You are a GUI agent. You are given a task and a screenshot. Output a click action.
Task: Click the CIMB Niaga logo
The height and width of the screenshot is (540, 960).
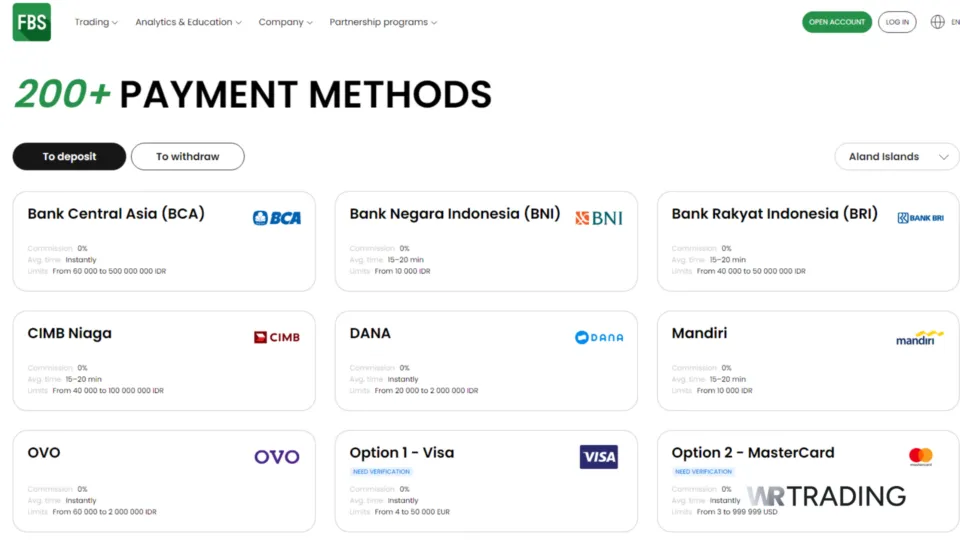point(277,338)
